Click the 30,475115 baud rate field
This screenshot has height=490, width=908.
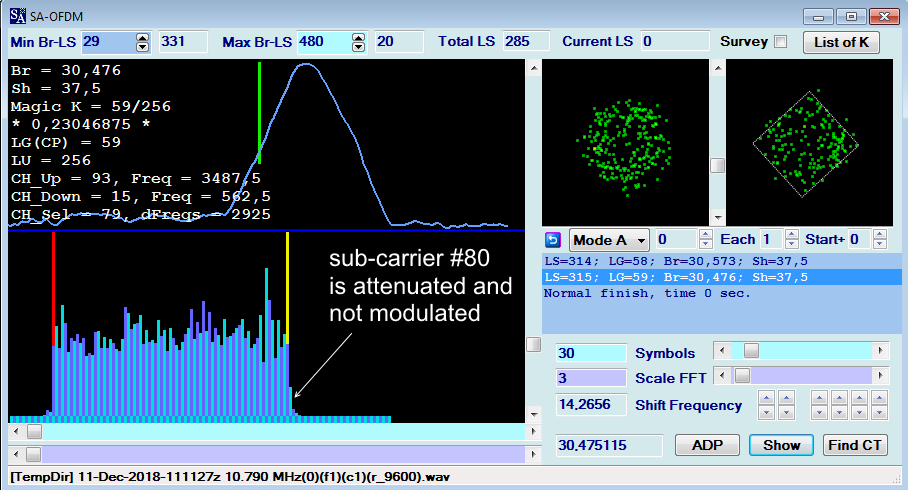pos(609,445)
